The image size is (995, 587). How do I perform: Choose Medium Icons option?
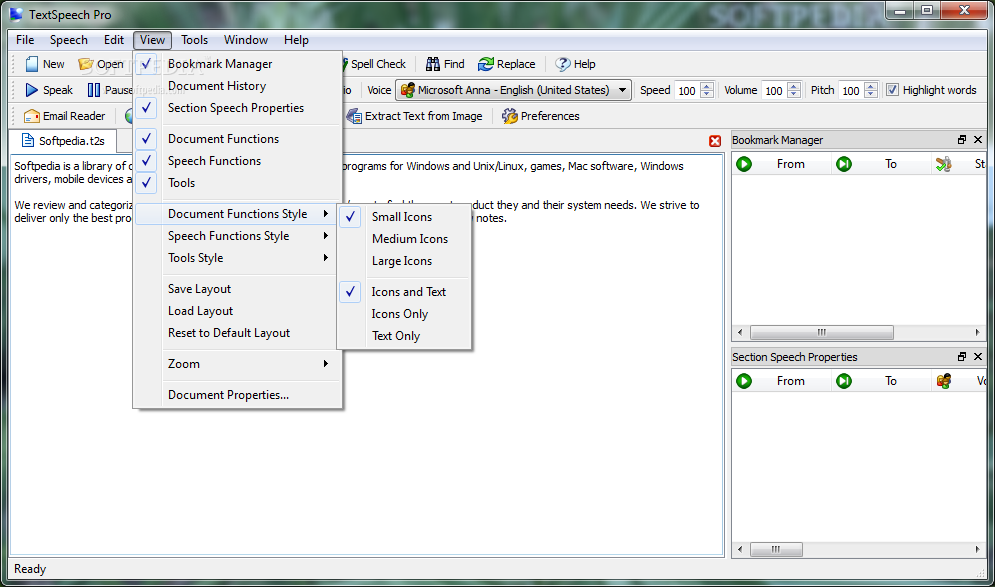click(405, 239)
